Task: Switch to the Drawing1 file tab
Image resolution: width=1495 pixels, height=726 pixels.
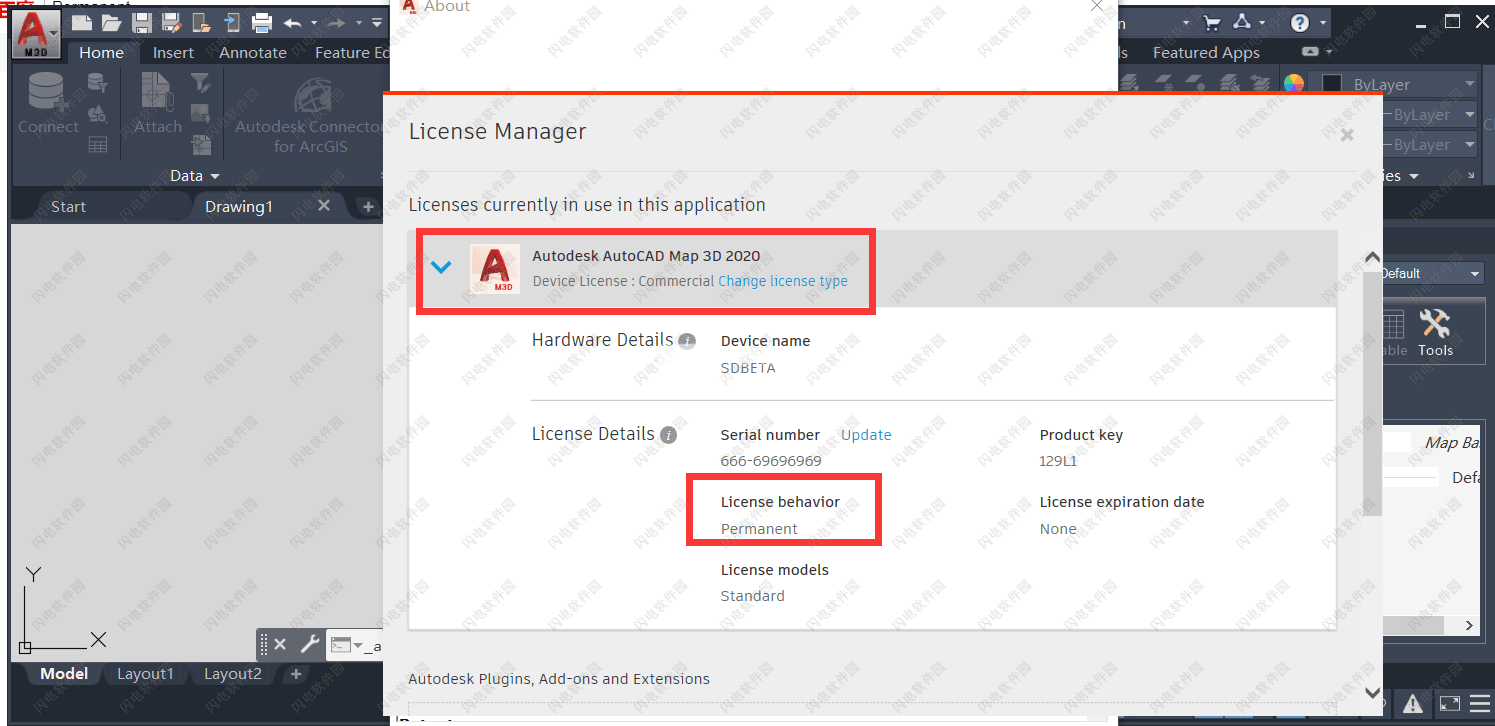Action: tap(238, 206)
